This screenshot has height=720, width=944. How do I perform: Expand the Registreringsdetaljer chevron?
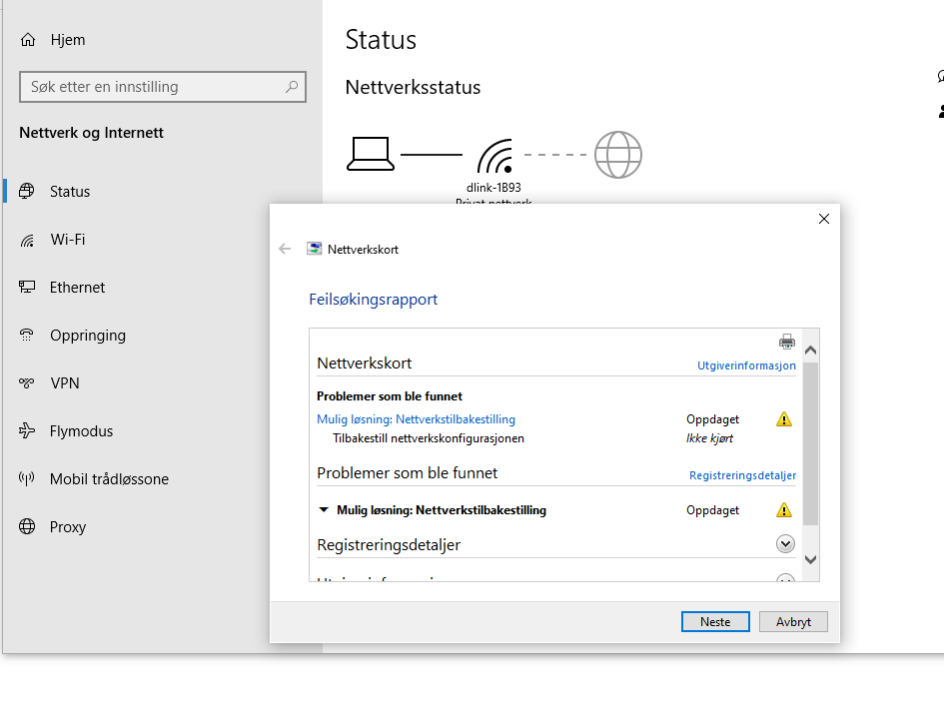[785, 543]
